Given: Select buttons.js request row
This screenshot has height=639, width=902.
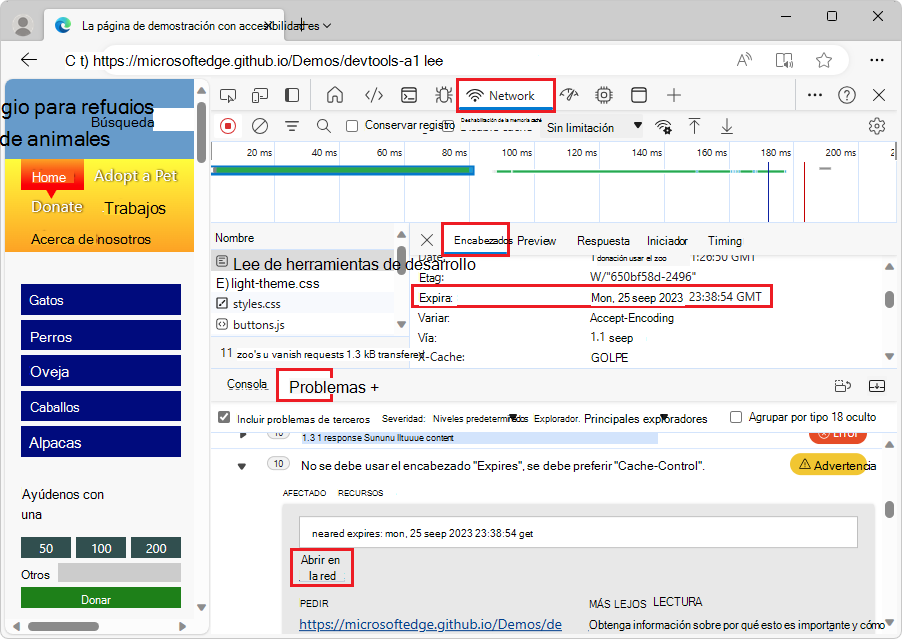Looking at the screenshot, I should [x=303, y=324].
